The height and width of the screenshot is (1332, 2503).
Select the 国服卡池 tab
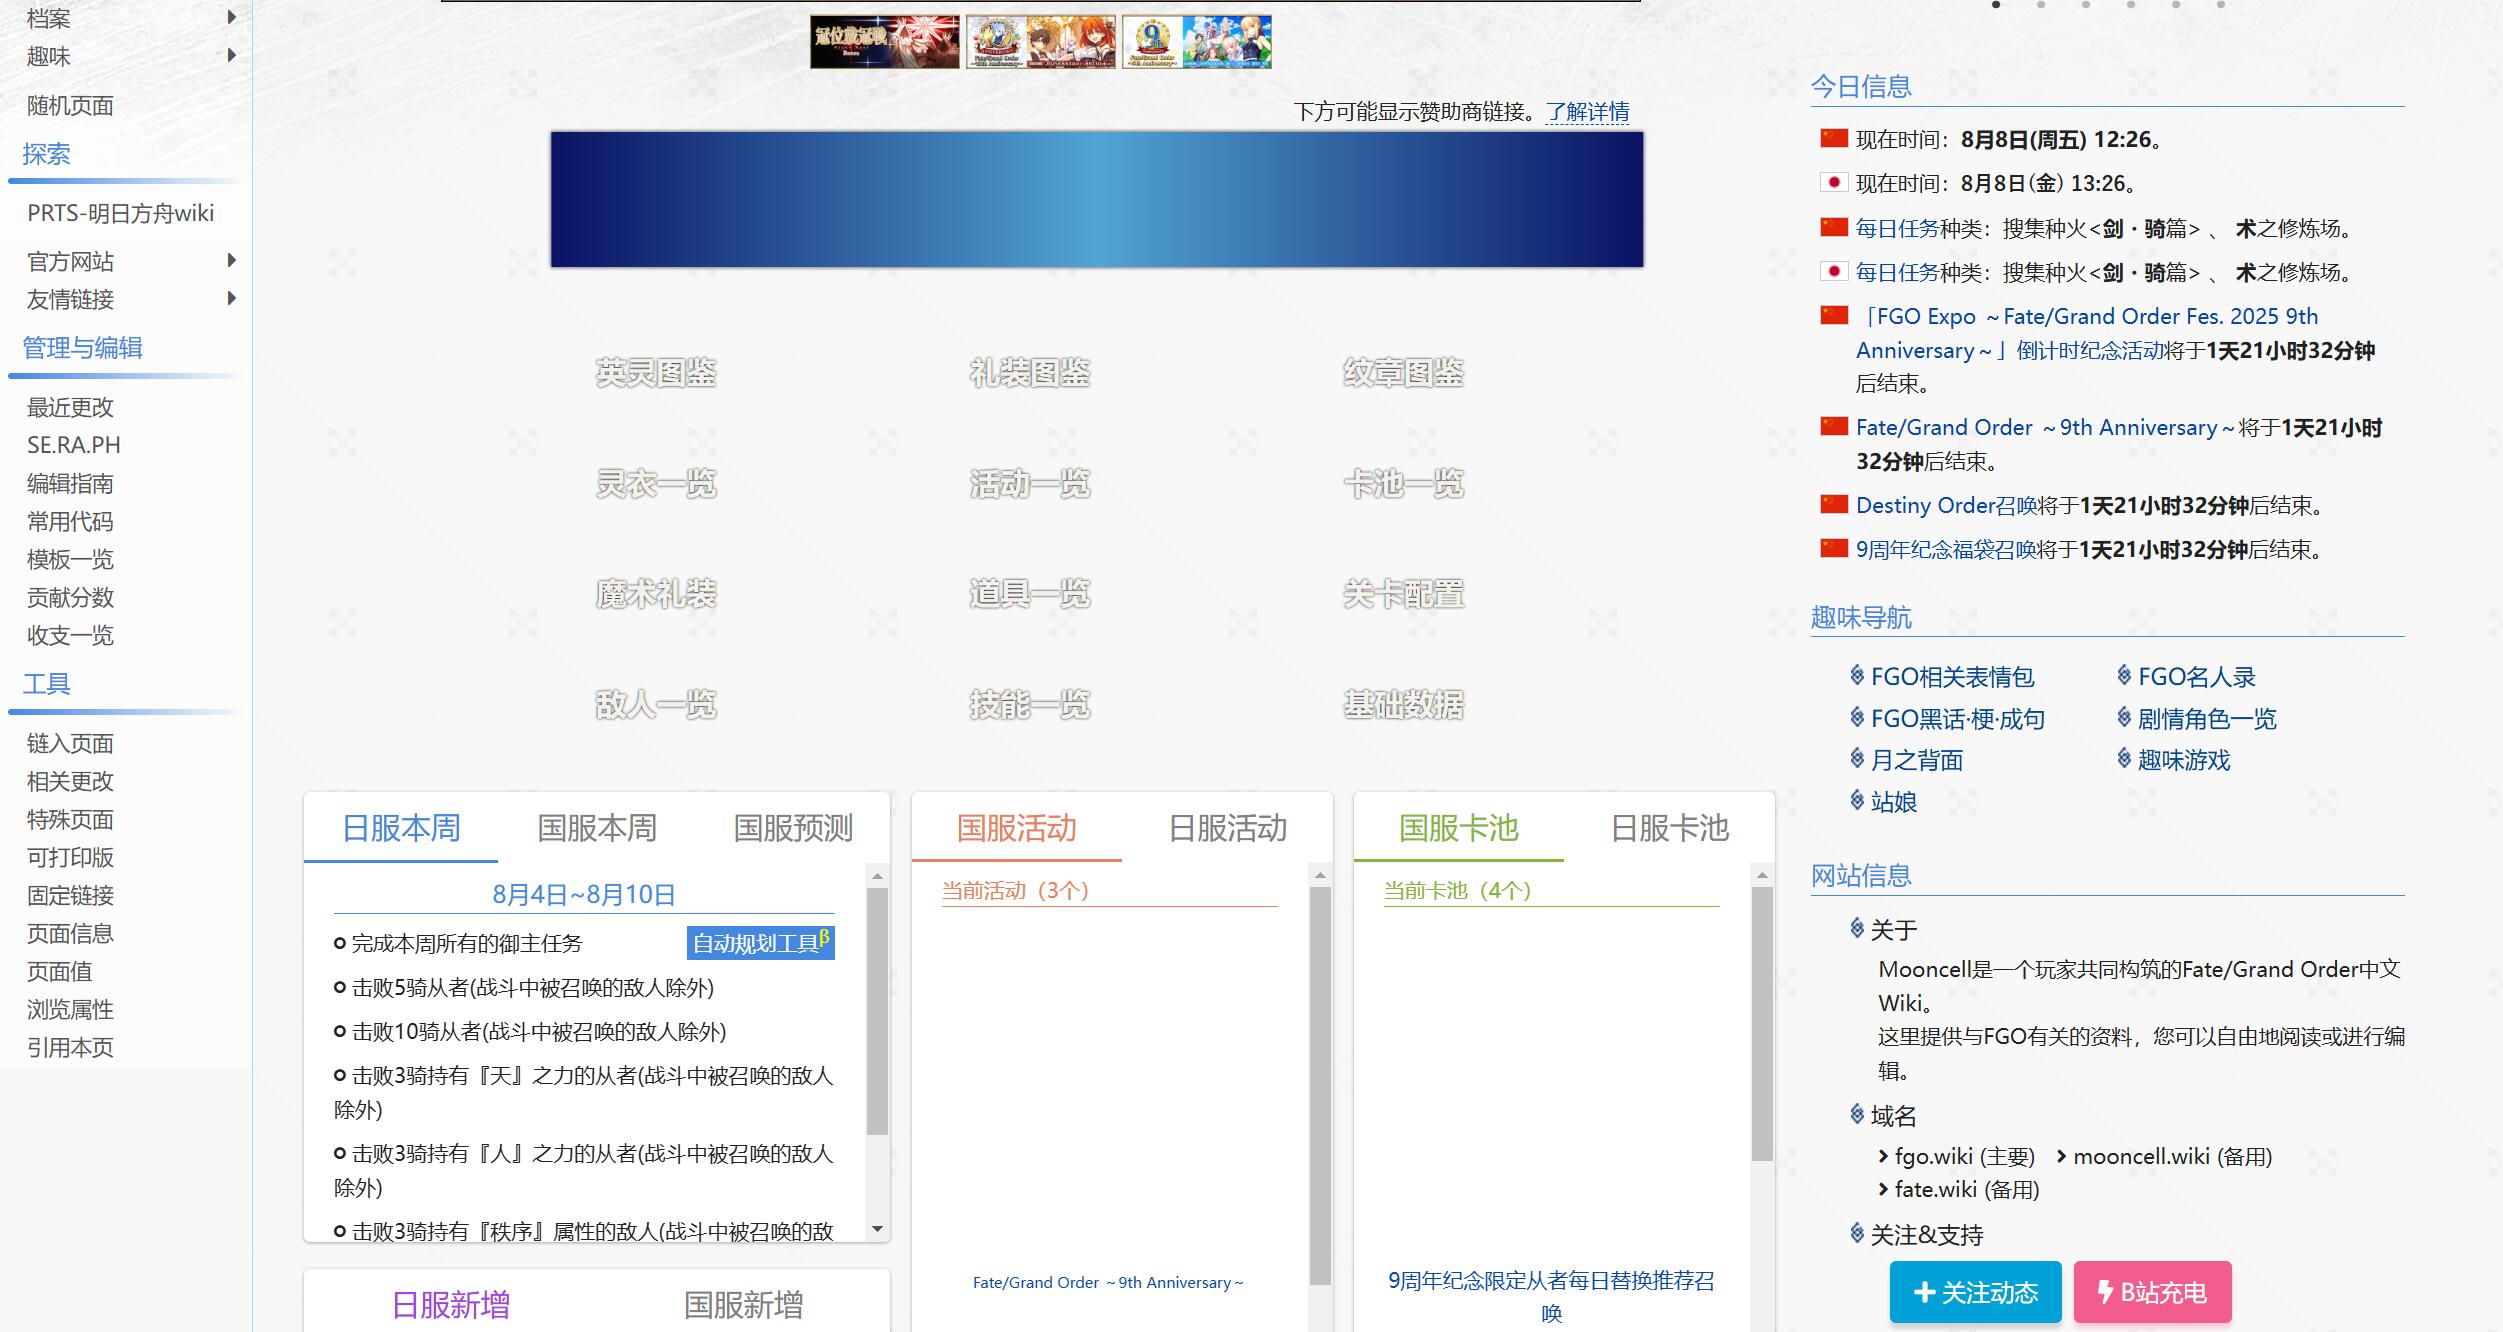(x=1459, y=828)
